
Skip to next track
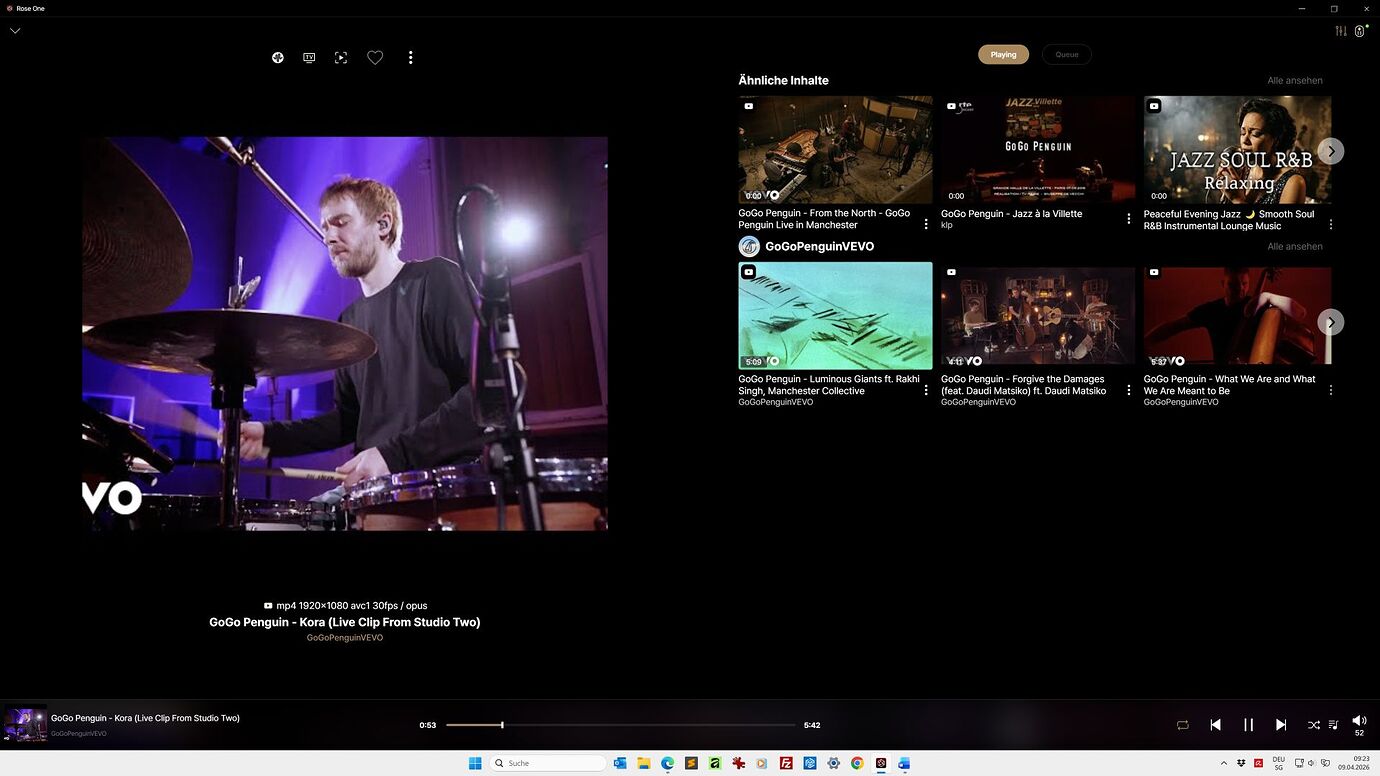[x=1281, y=725]
